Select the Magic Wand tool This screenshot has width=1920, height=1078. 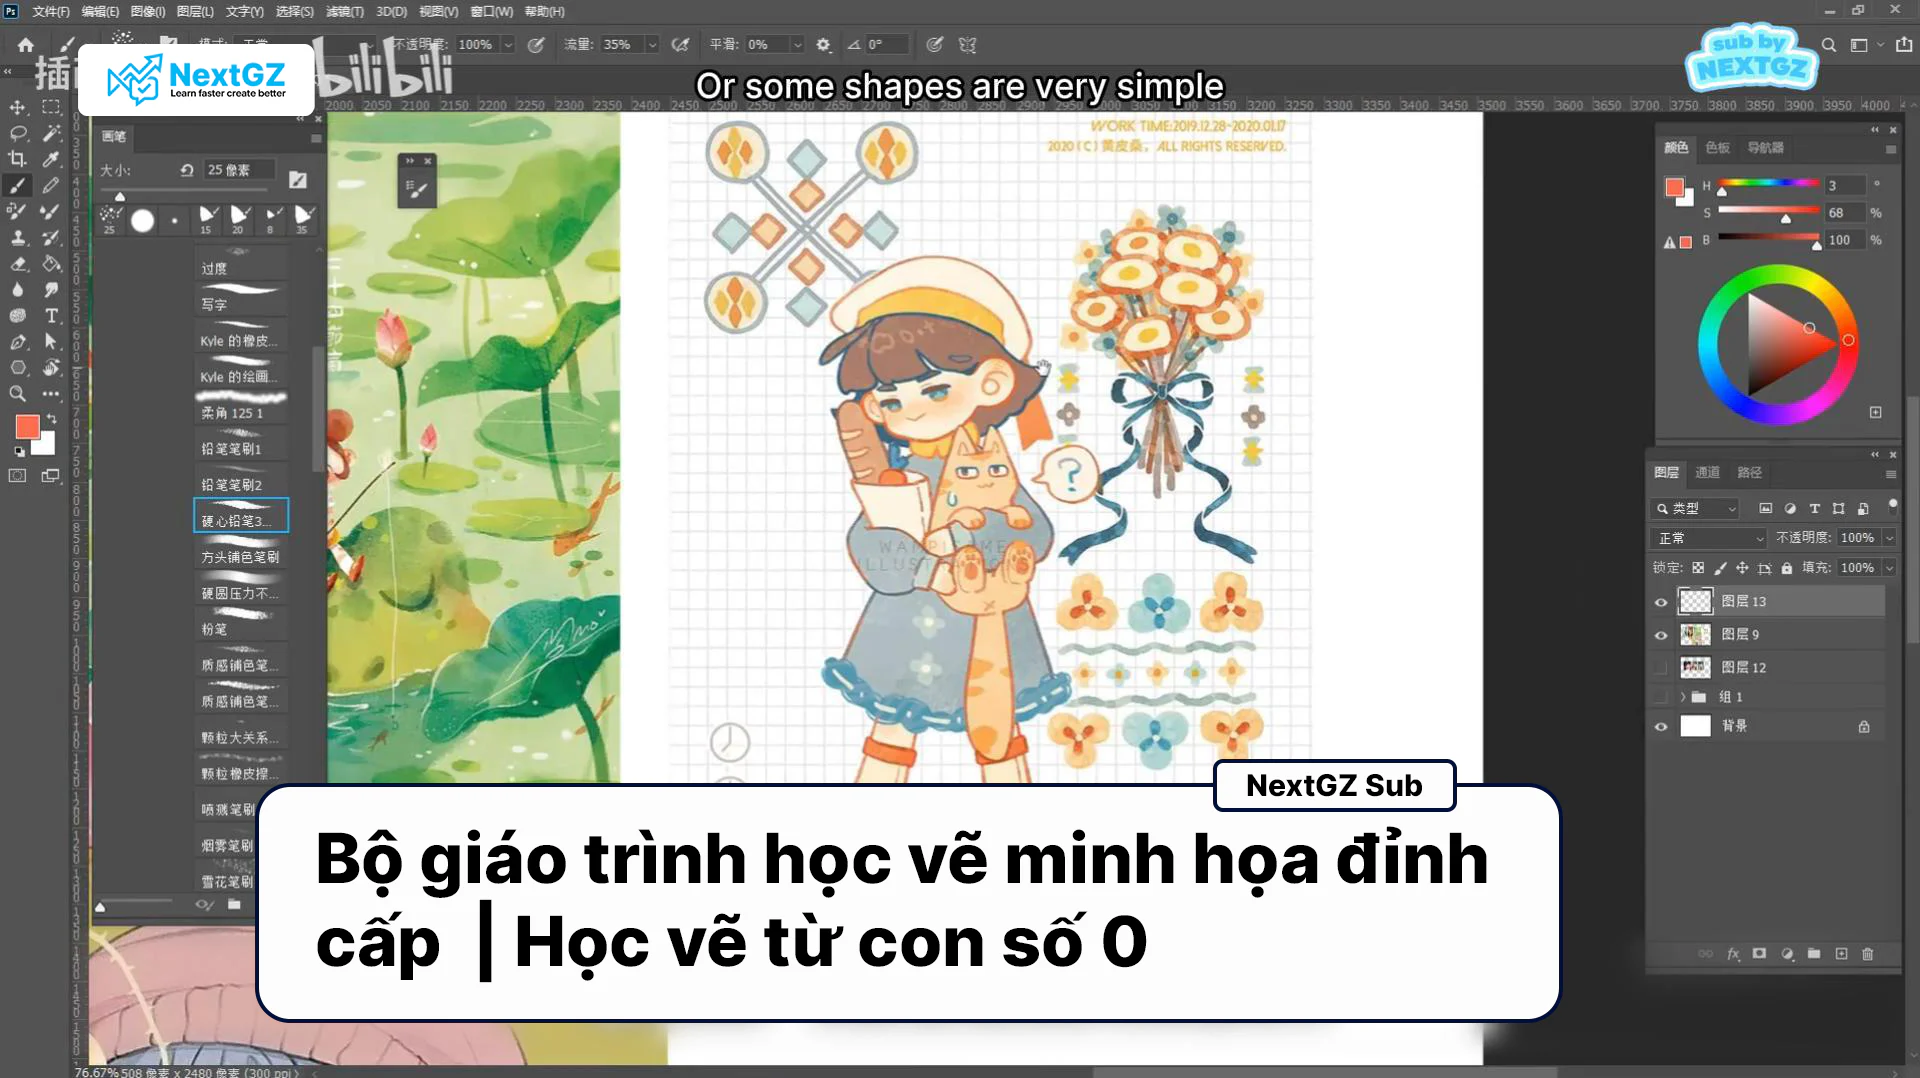(x=51, y=133)
